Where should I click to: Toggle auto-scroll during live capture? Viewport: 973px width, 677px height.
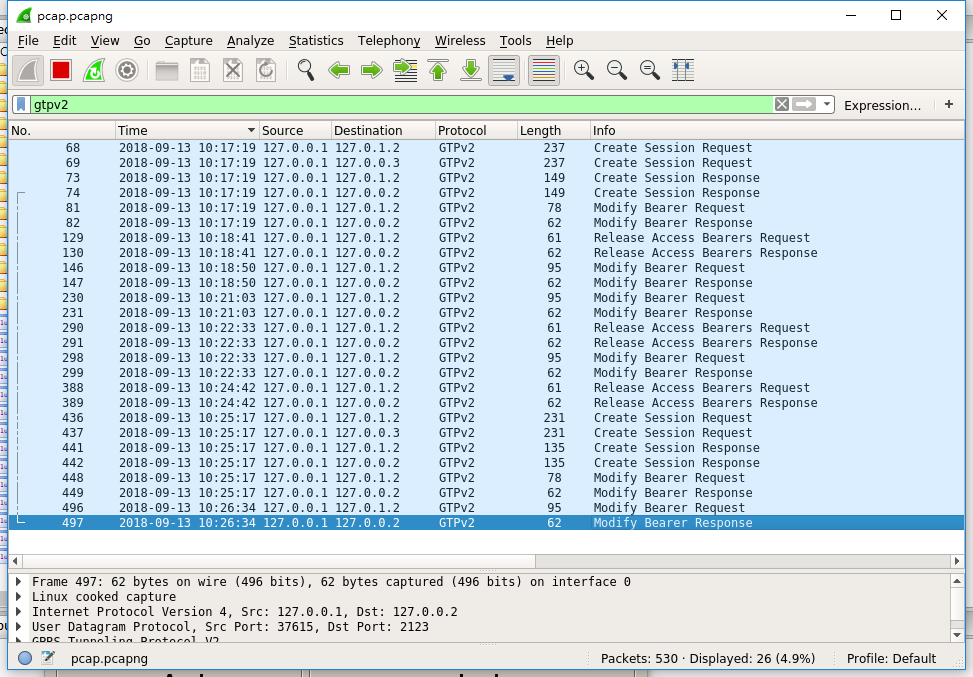503,70
